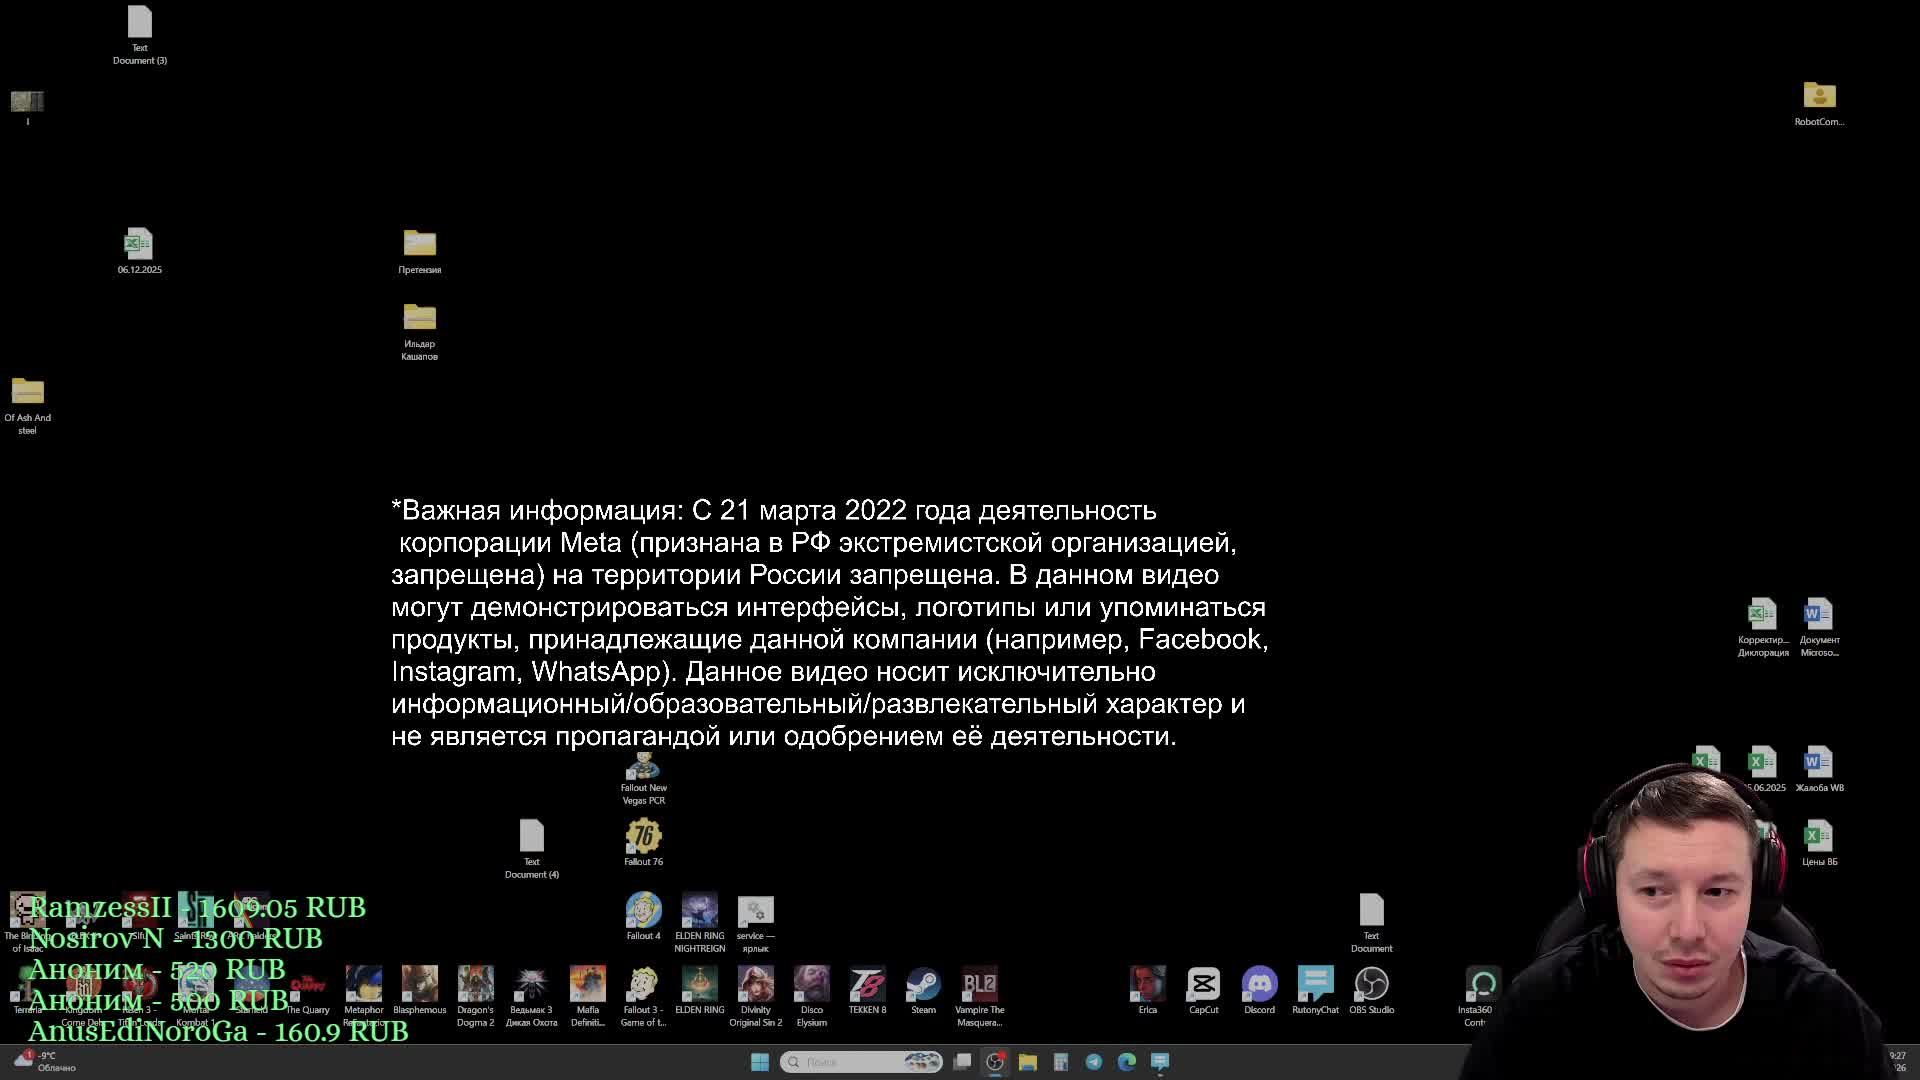
Task: Open the 06.12.2025 Excel file
Action: 139,245
